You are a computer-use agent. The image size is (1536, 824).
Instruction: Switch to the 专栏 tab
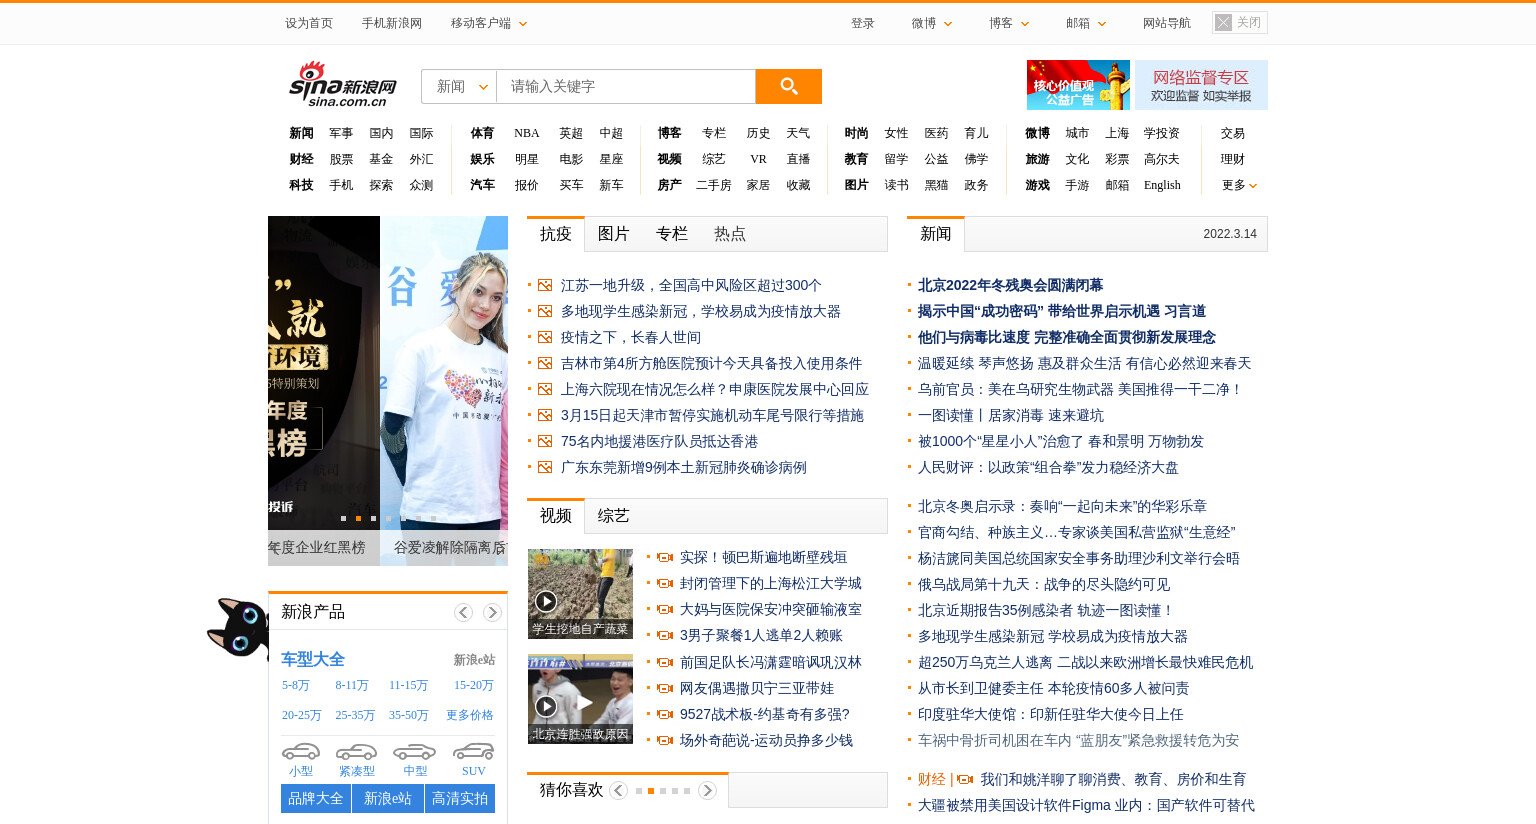[x=671, y=234]
